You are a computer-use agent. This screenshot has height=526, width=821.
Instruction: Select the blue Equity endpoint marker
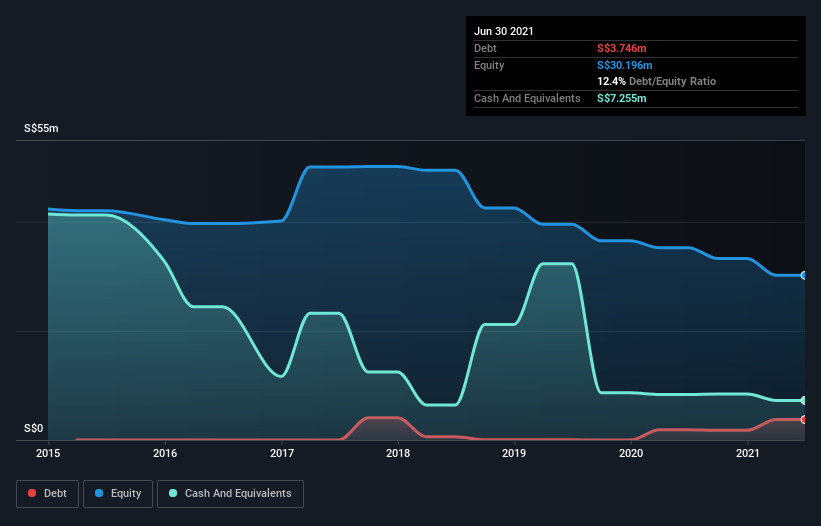(803, 275)
